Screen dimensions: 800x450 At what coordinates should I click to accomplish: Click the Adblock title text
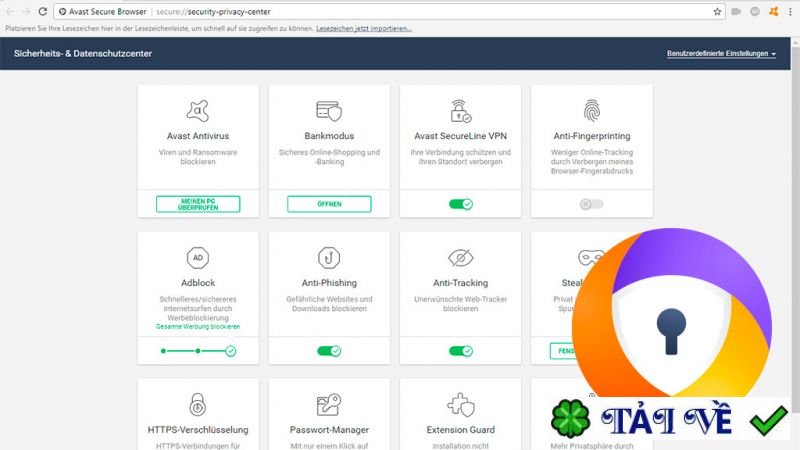coord(198,283)
